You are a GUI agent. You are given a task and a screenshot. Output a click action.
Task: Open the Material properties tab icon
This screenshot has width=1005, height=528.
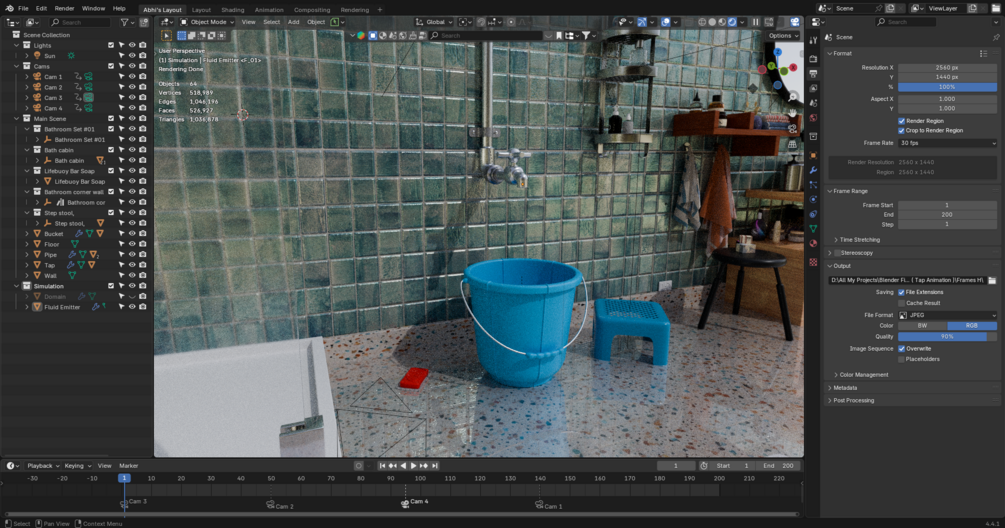tap(813, 243)
